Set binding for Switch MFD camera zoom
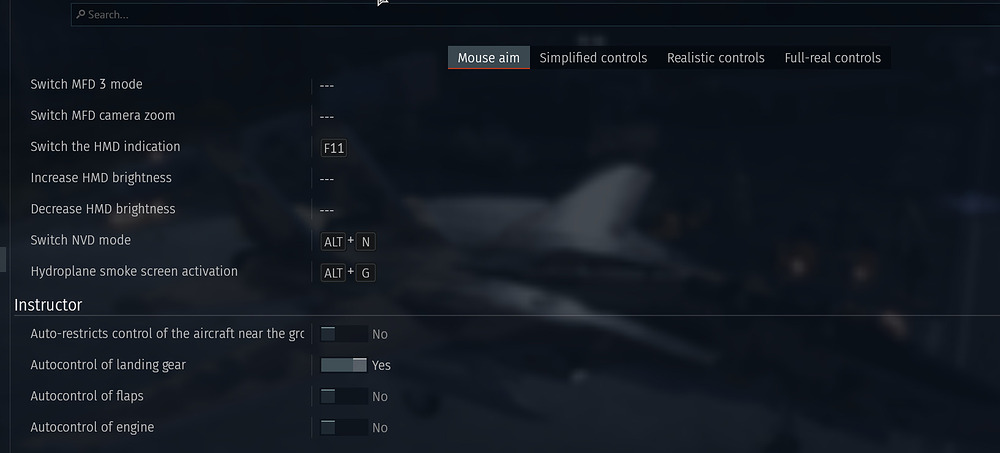The width and height of the screenshot is (1000, 453). click(327, 117)
